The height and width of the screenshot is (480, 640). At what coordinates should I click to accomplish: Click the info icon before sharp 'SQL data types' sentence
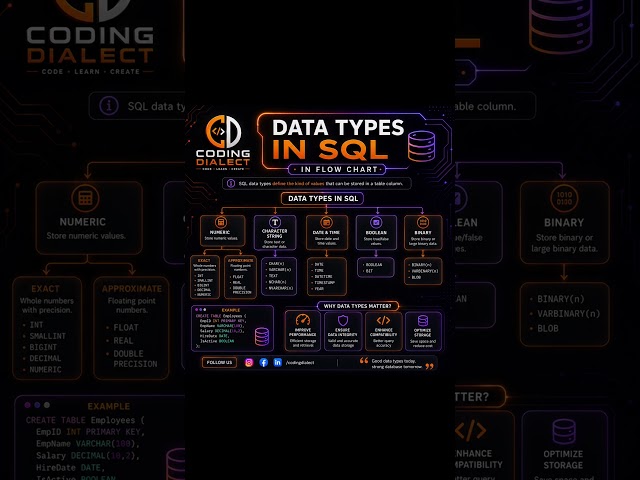231,184
